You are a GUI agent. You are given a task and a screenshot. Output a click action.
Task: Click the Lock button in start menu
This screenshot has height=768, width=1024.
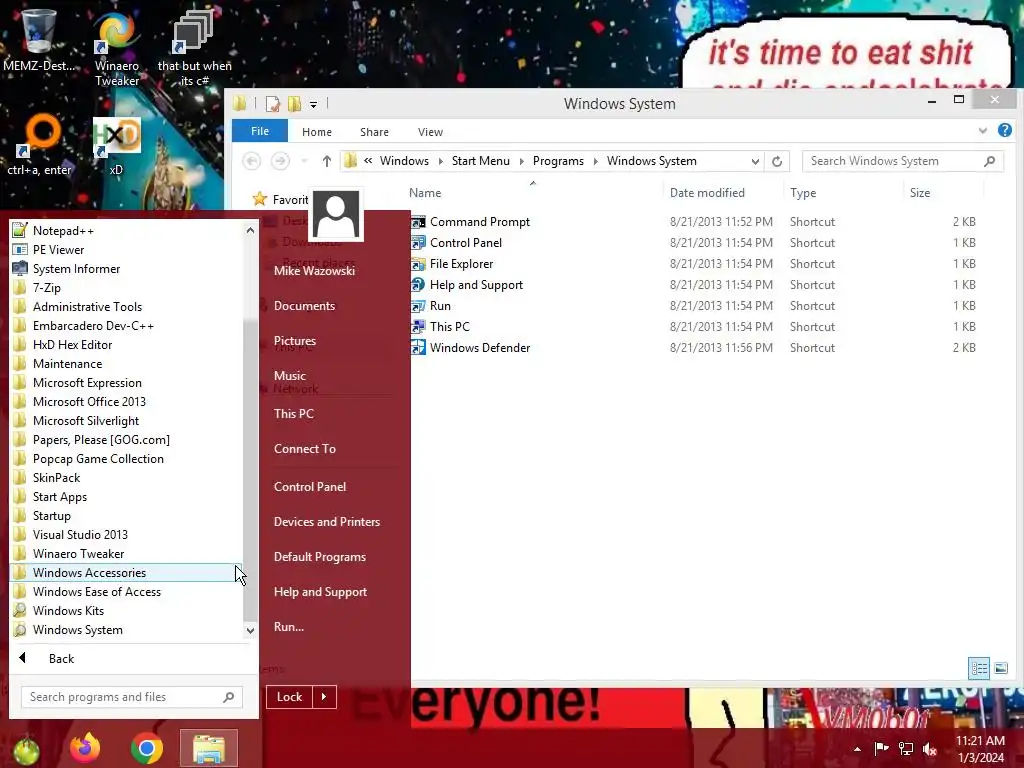click(289, 697)
